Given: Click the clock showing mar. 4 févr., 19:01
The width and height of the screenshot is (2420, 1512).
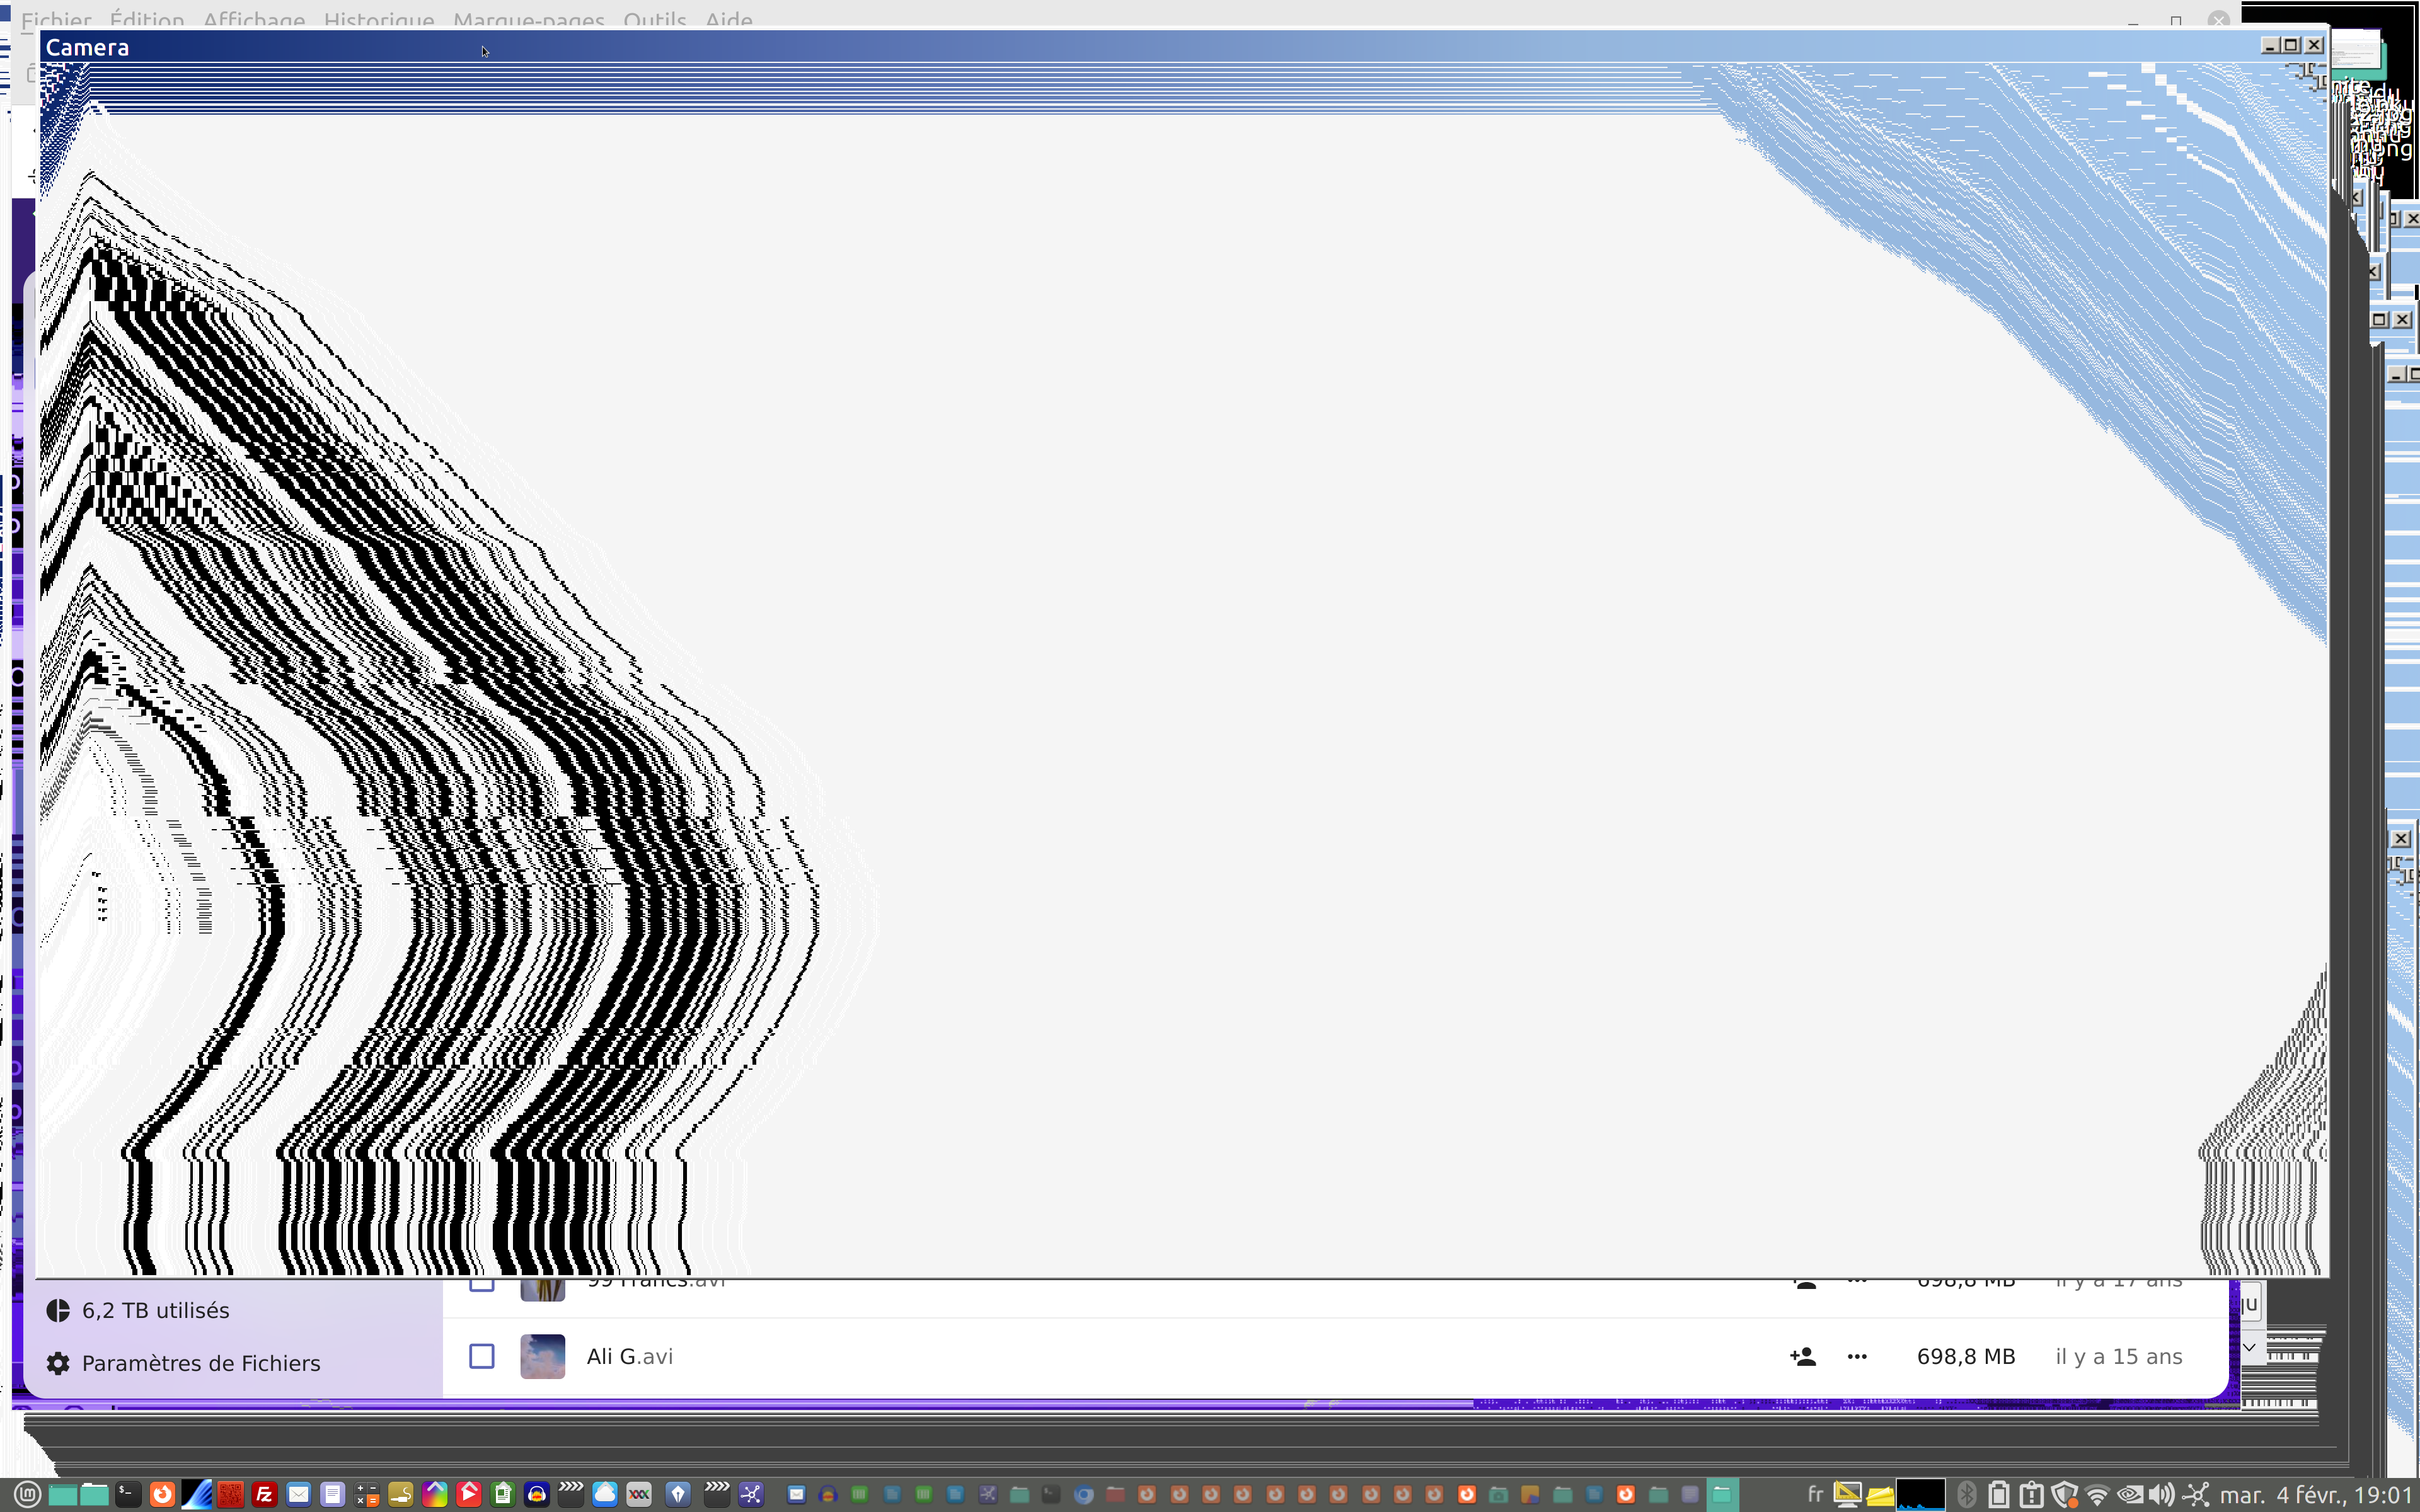Looking at the screenshot, I should point(2315,1495).
